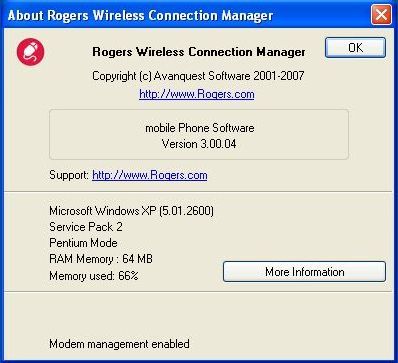Open the Rogers.com link under the copyright line
398x363 pixels.
point(197,94)
